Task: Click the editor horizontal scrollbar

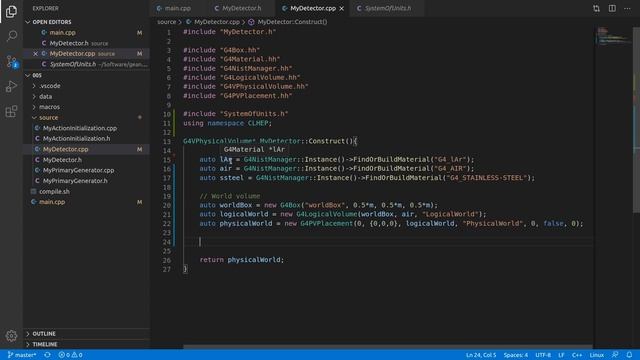Action: click(388, 347)
